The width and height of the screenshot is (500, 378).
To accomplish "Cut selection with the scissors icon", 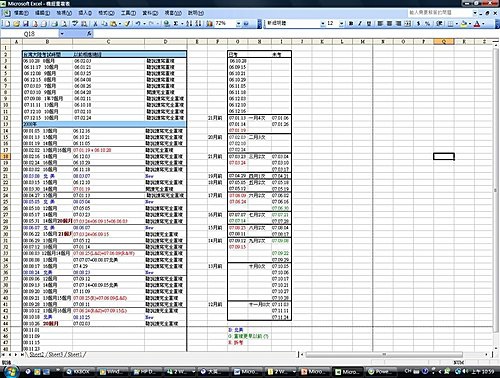I will click(95, 23).
